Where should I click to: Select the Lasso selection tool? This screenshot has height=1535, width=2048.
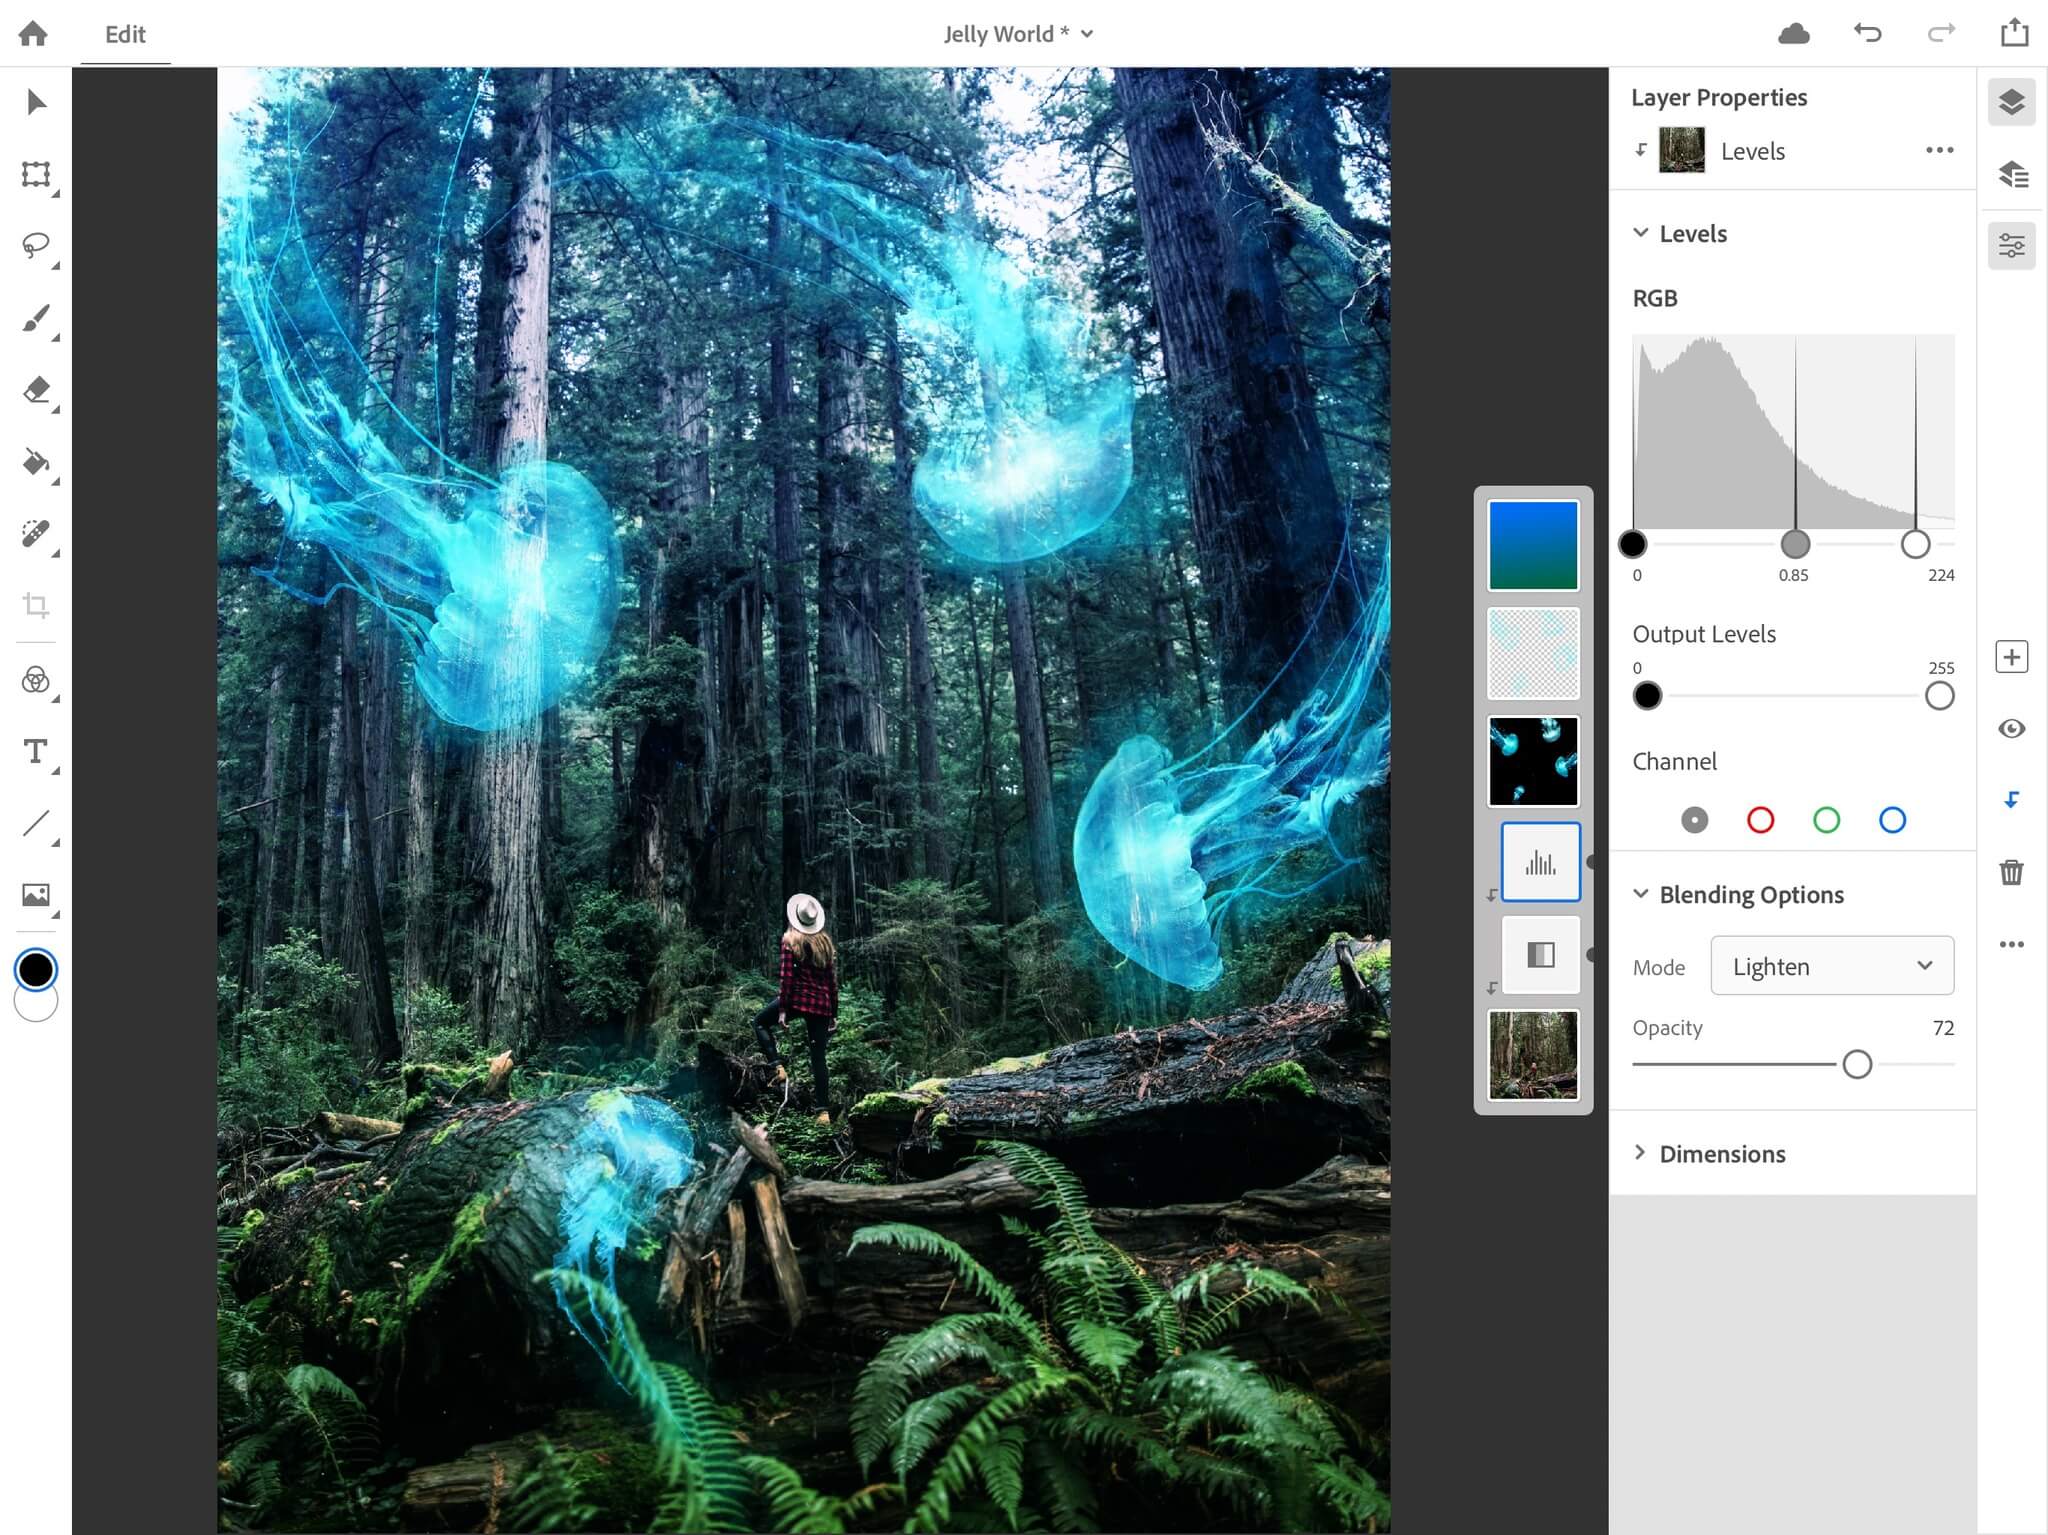[x=35, y=245]
